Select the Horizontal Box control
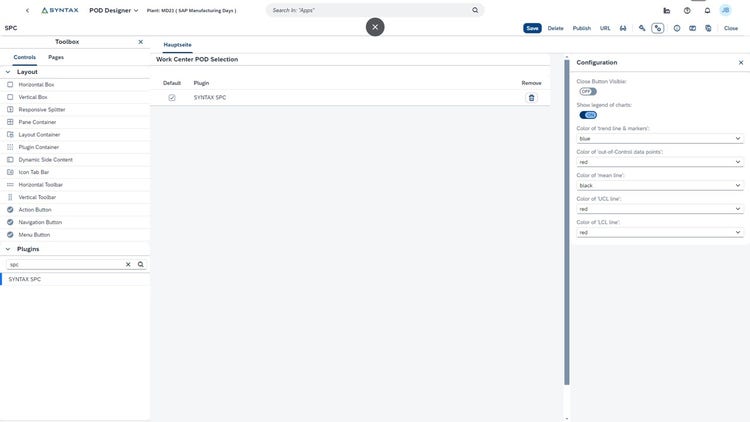The image size is (750, 422). pos(75,85)
